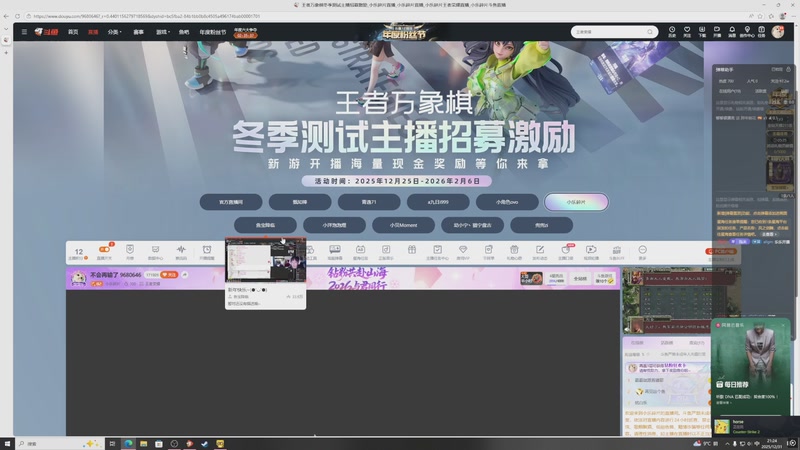
Task: Select the 小贝Moment streamer pill
Action: click(403, 225)
